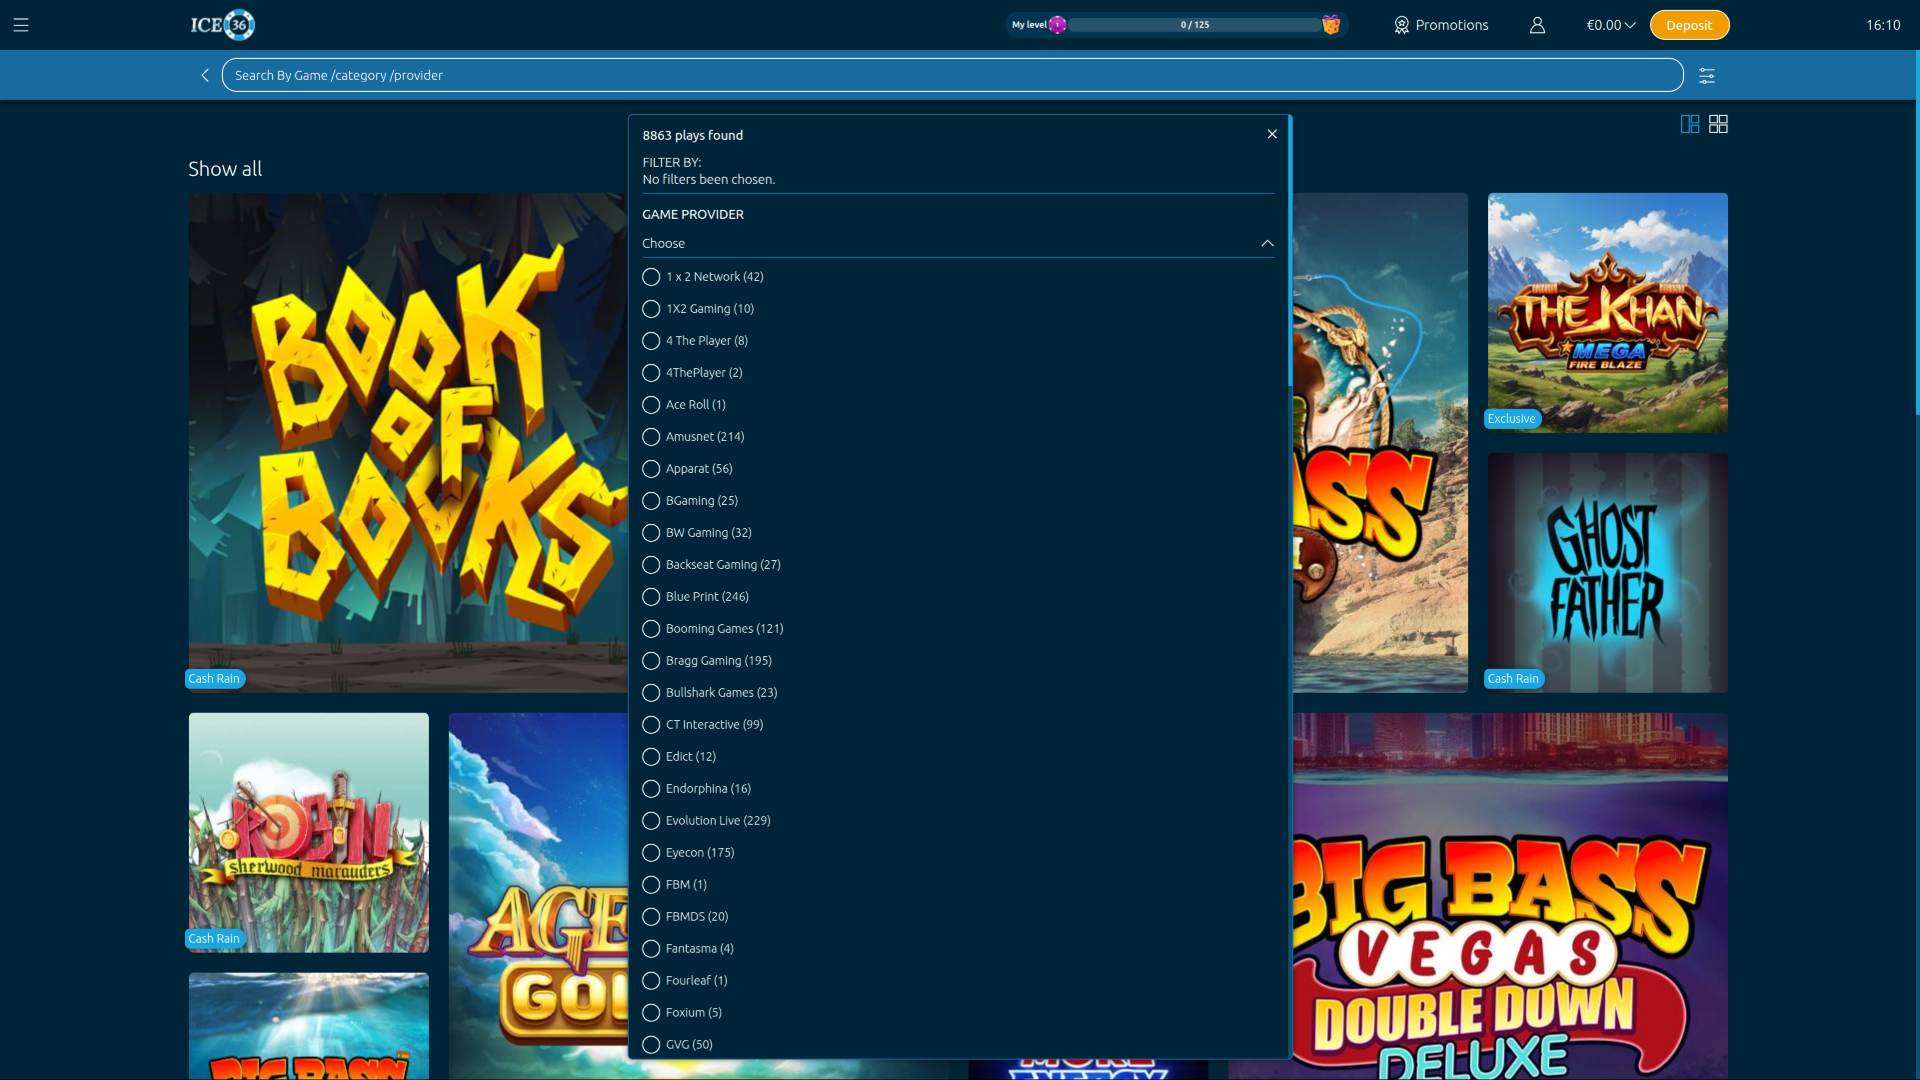Open the hamburger menu icon
Screen dimensions: 1920x1080
coord(21,25)
